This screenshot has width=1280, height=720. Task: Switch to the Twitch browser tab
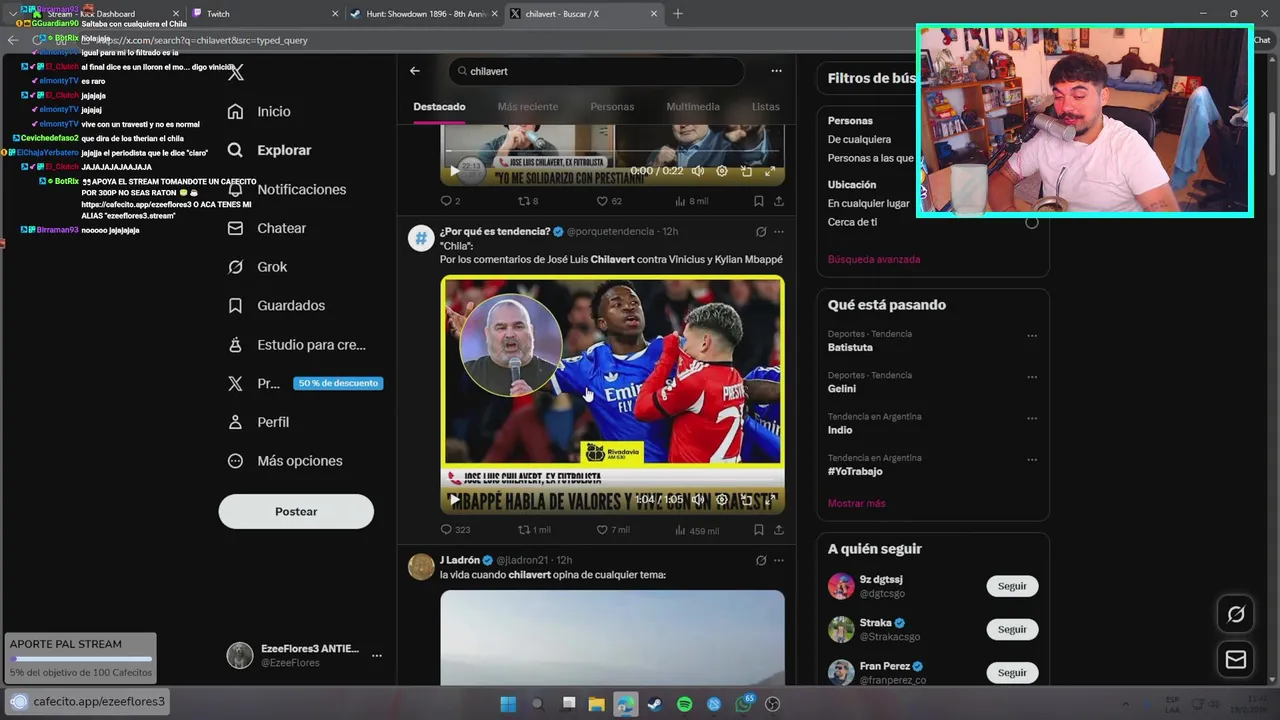(263, 14)
